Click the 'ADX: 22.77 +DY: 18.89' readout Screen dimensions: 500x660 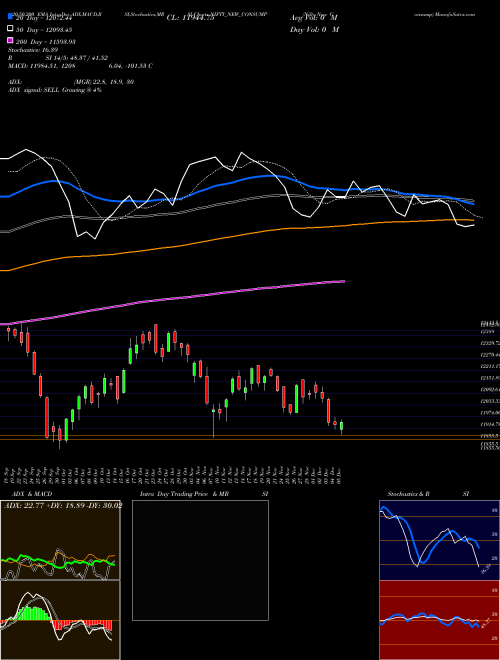[x=63, y=505]
